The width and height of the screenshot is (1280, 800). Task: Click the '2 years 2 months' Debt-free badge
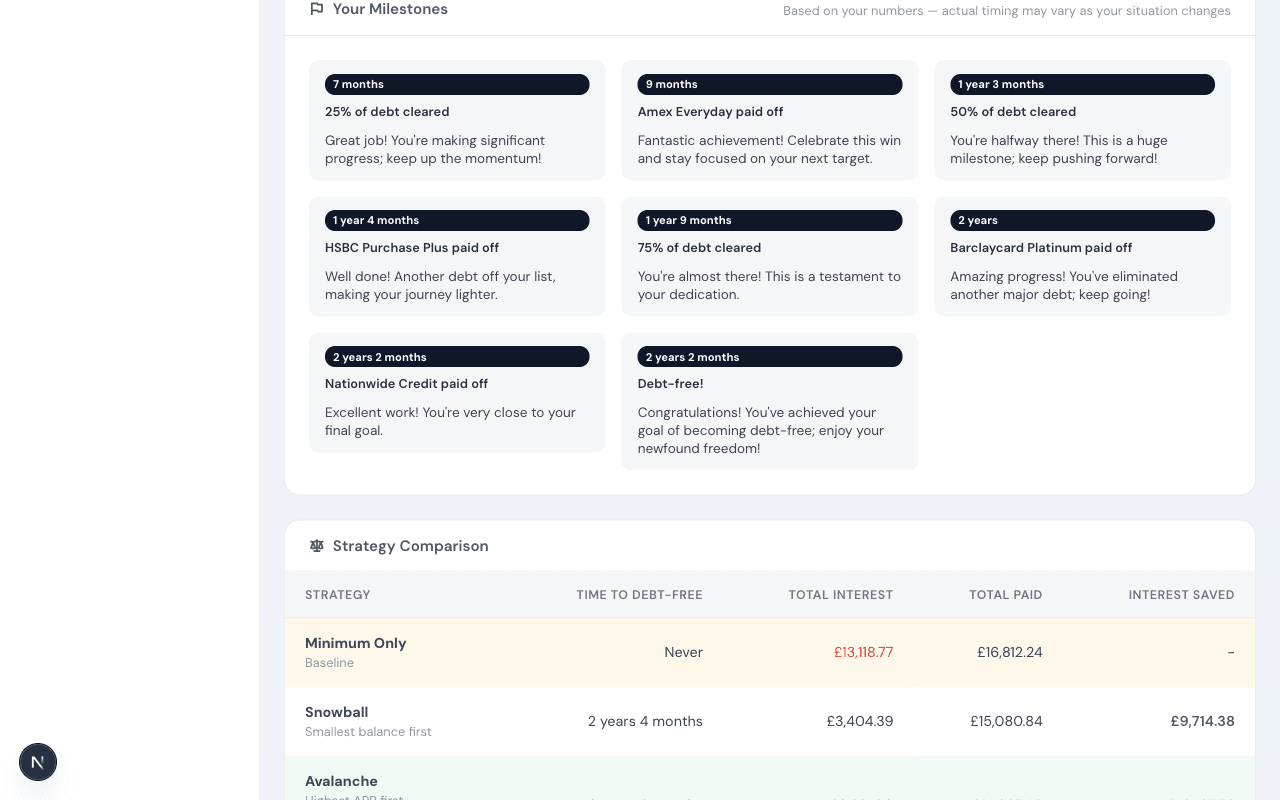[770, 356]
